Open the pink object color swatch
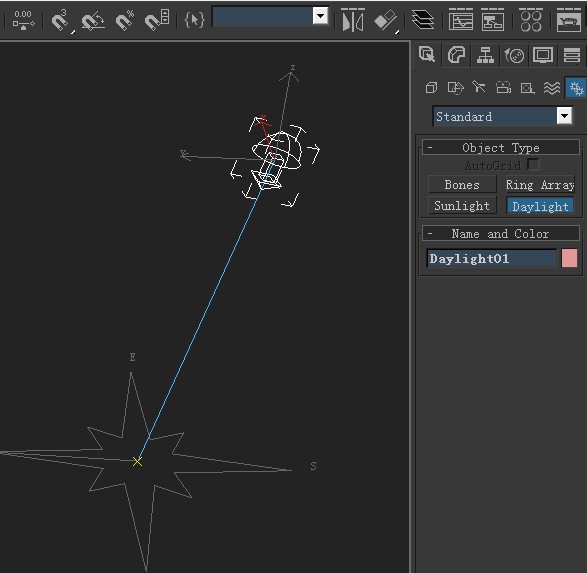 569,259
